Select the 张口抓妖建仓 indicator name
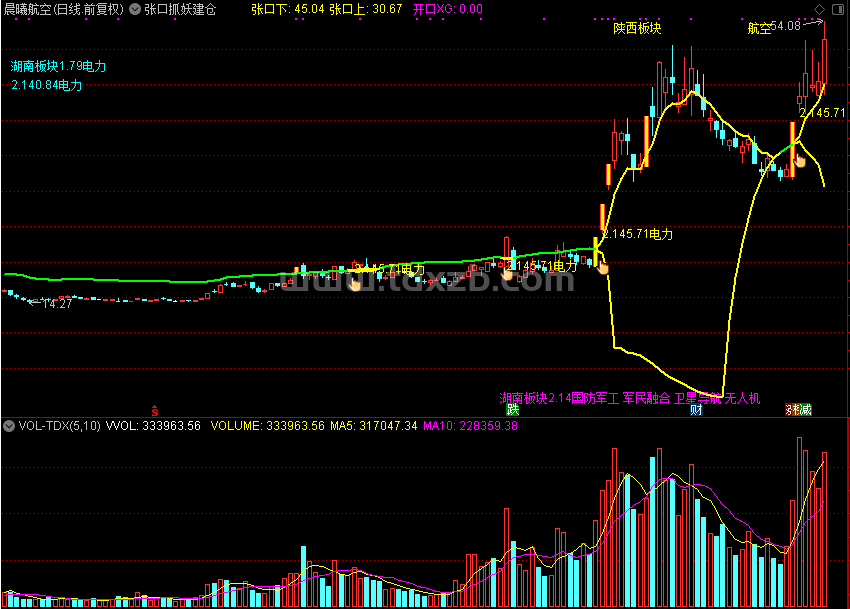 point(180,9)
